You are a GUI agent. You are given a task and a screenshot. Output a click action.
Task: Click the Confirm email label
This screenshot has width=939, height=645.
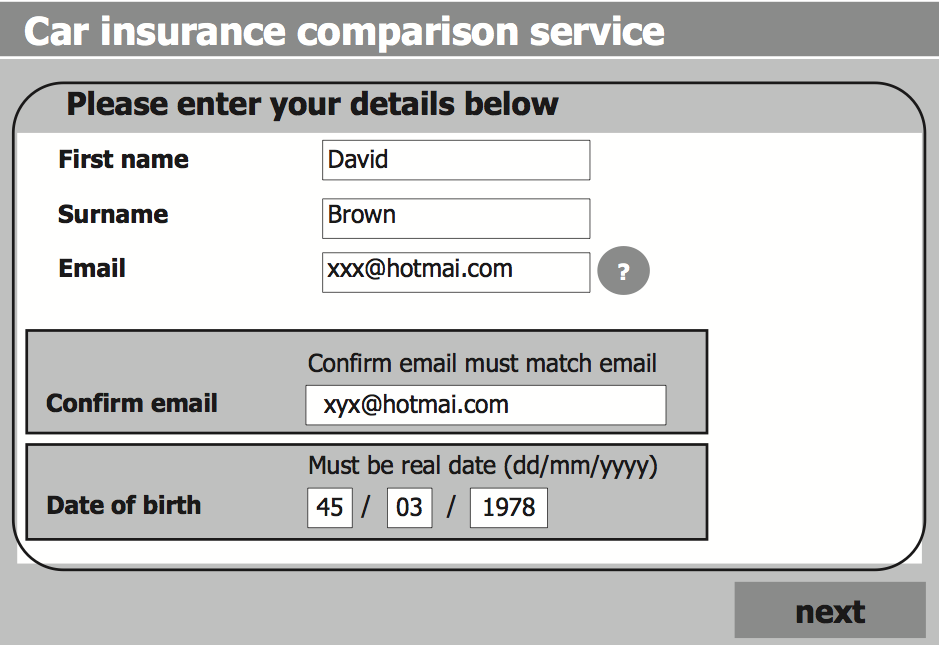(x=132, y=404)
